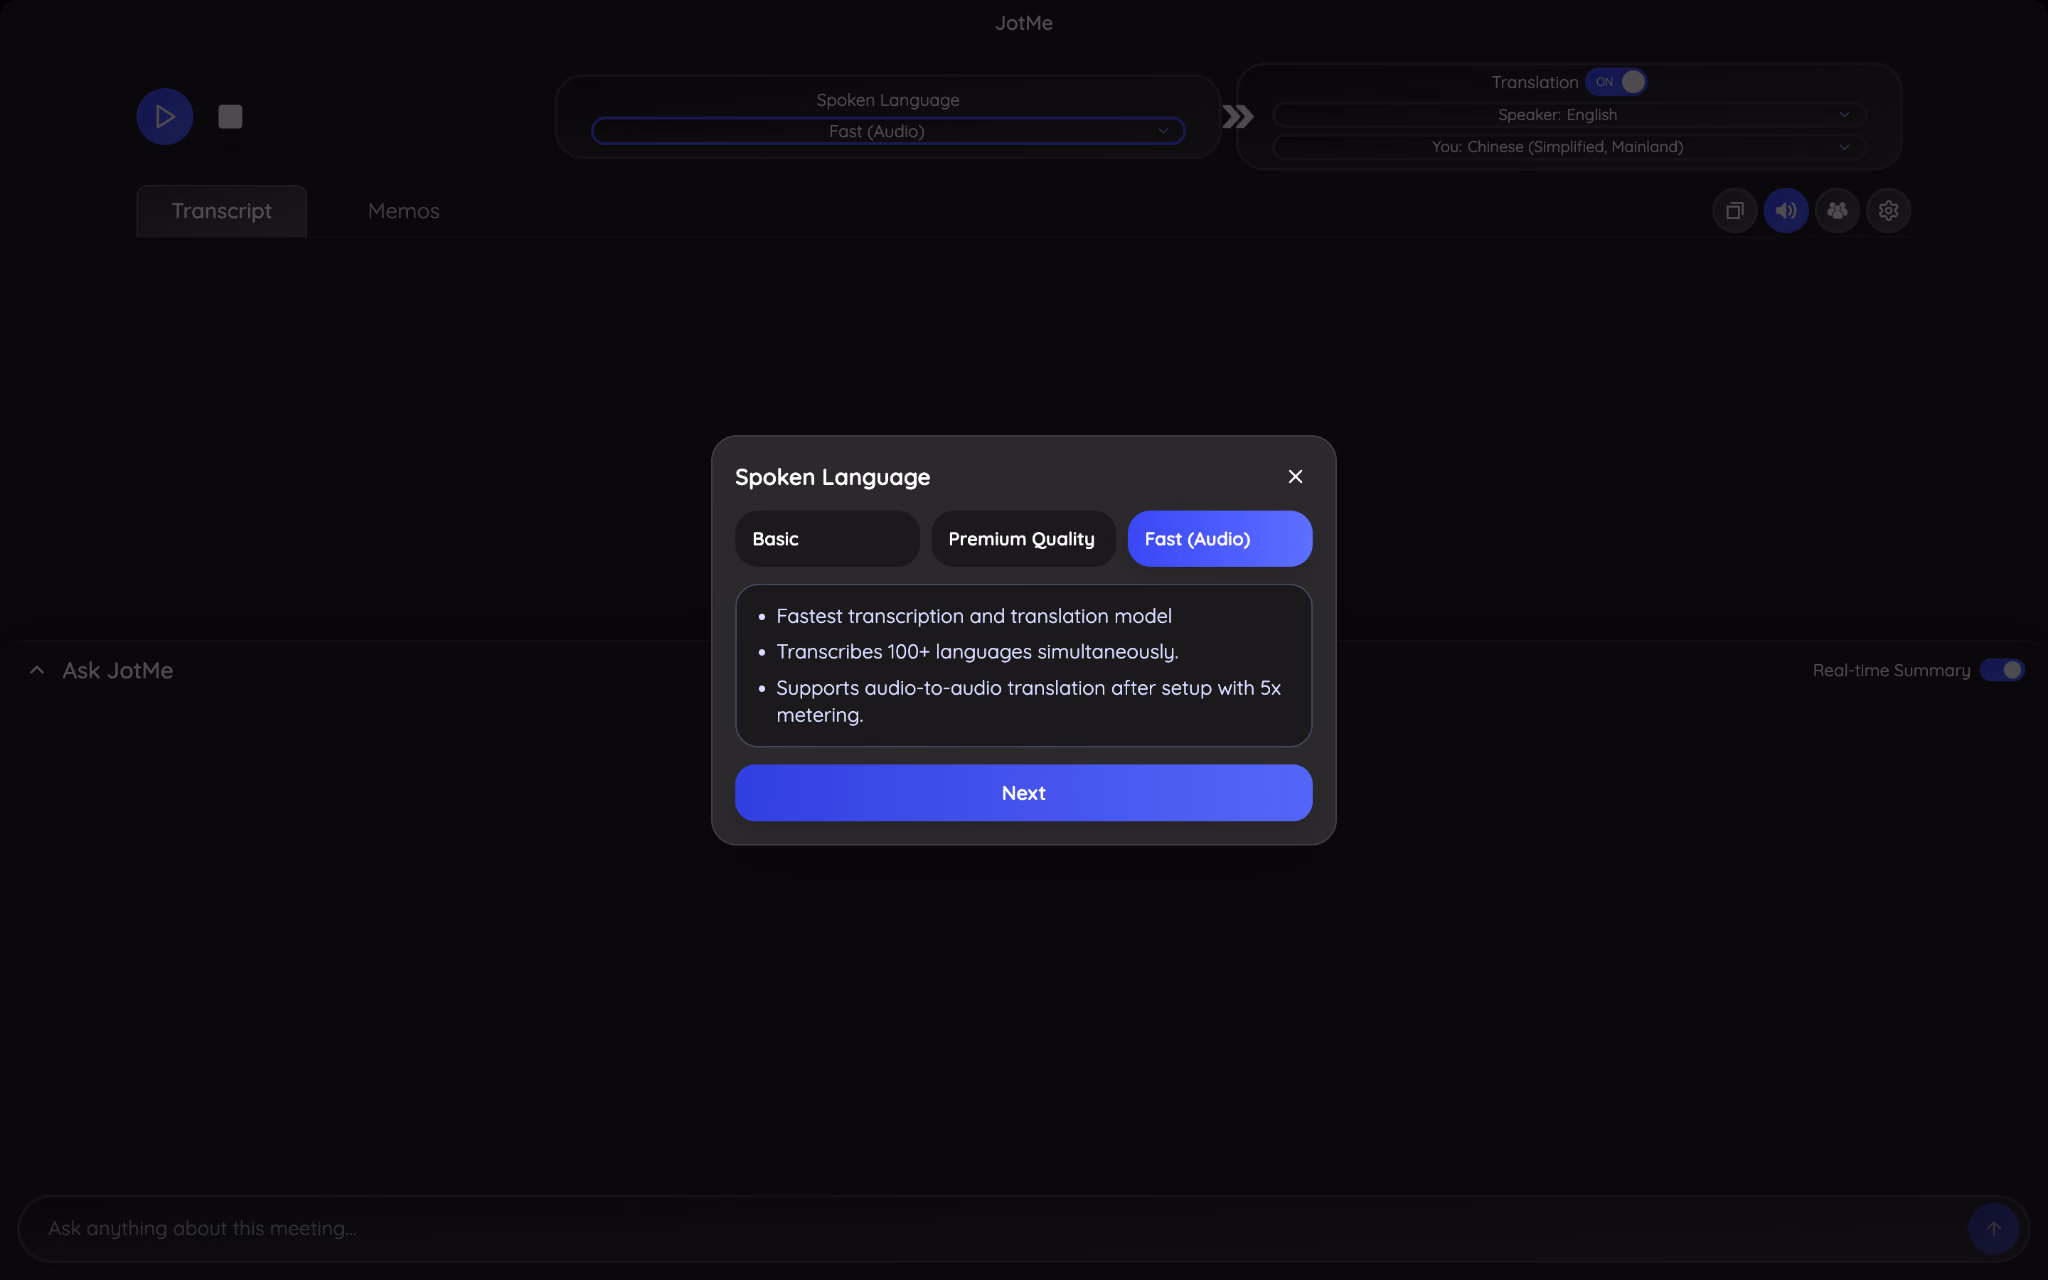Click the Real-time Summary label

click(x=1891, y=670)
